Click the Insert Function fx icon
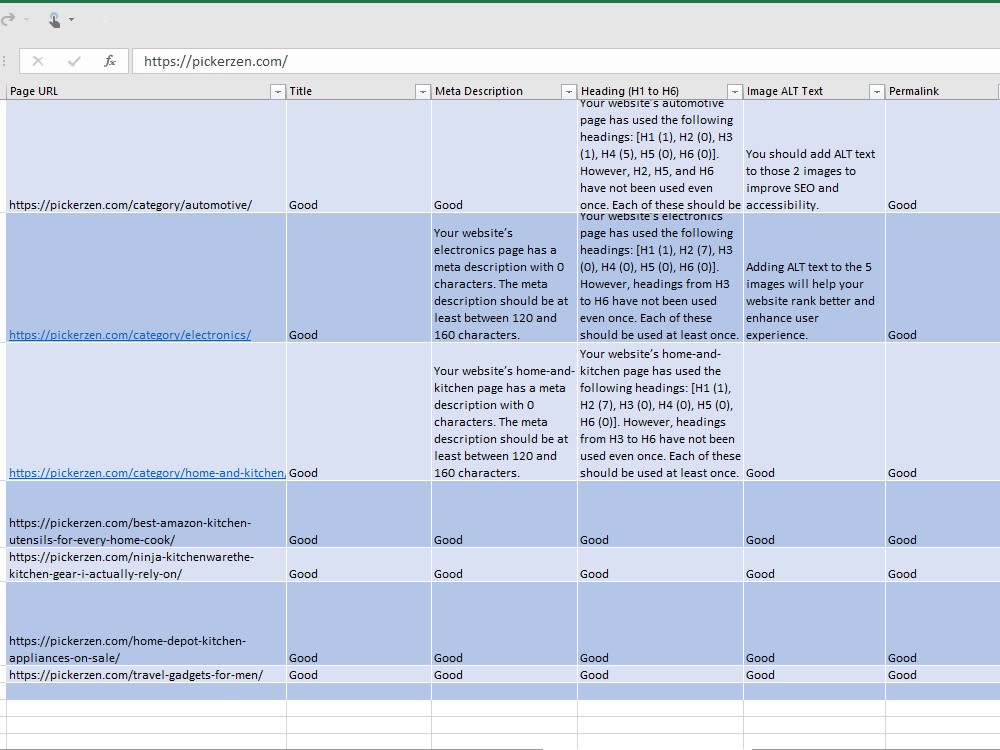Viewport: 1000px width, 750px height. [110, 61]
